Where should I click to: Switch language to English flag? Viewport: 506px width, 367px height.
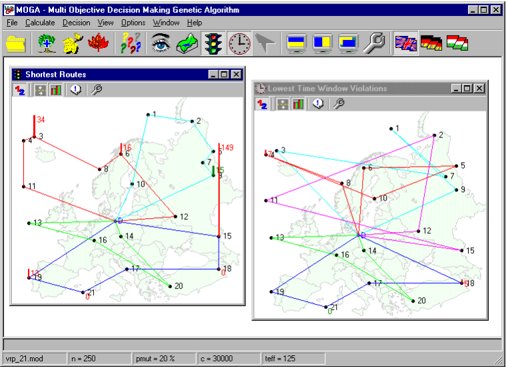click(x=406, y=43)
